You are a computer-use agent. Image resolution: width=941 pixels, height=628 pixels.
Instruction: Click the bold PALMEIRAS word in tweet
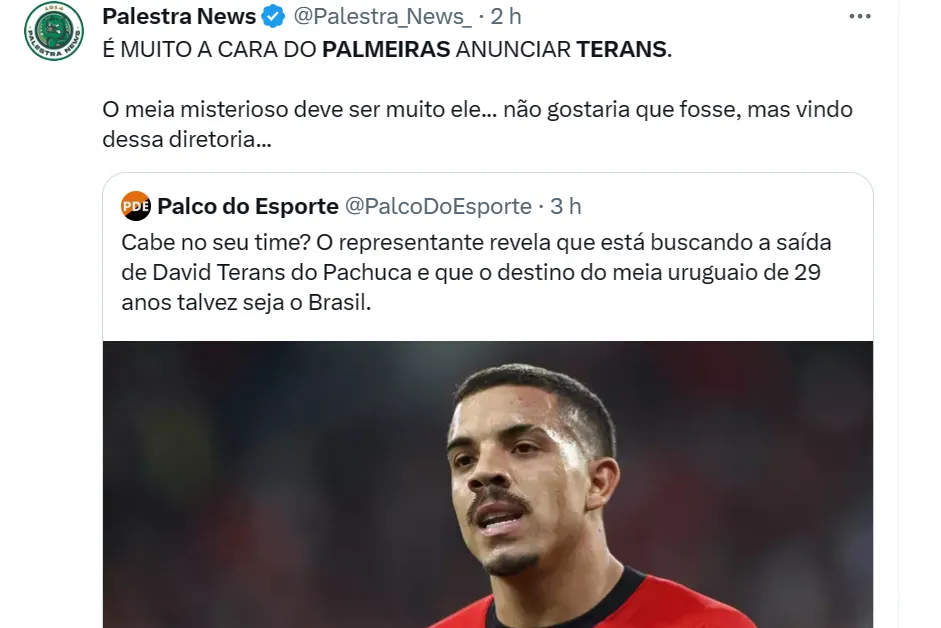[x=386, y=49]
